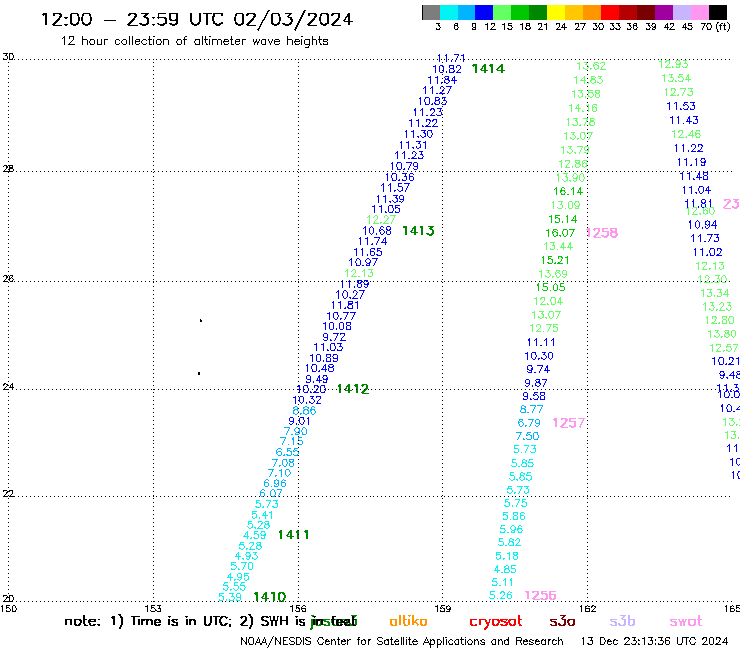
Task: Click the wave height value 8.66
Action: pyautogui.click(x=304, y=411)
